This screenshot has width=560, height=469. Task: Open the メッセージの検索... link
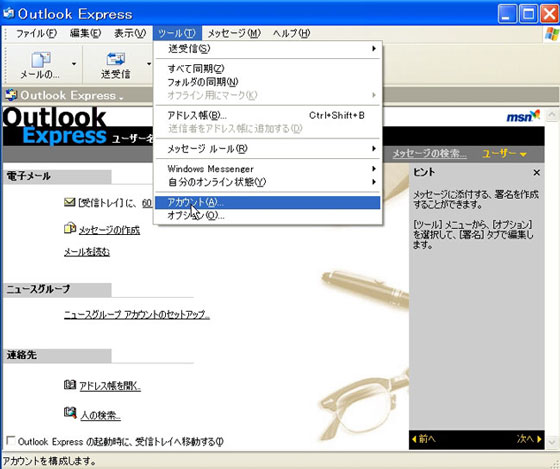[x=430, y=154]
